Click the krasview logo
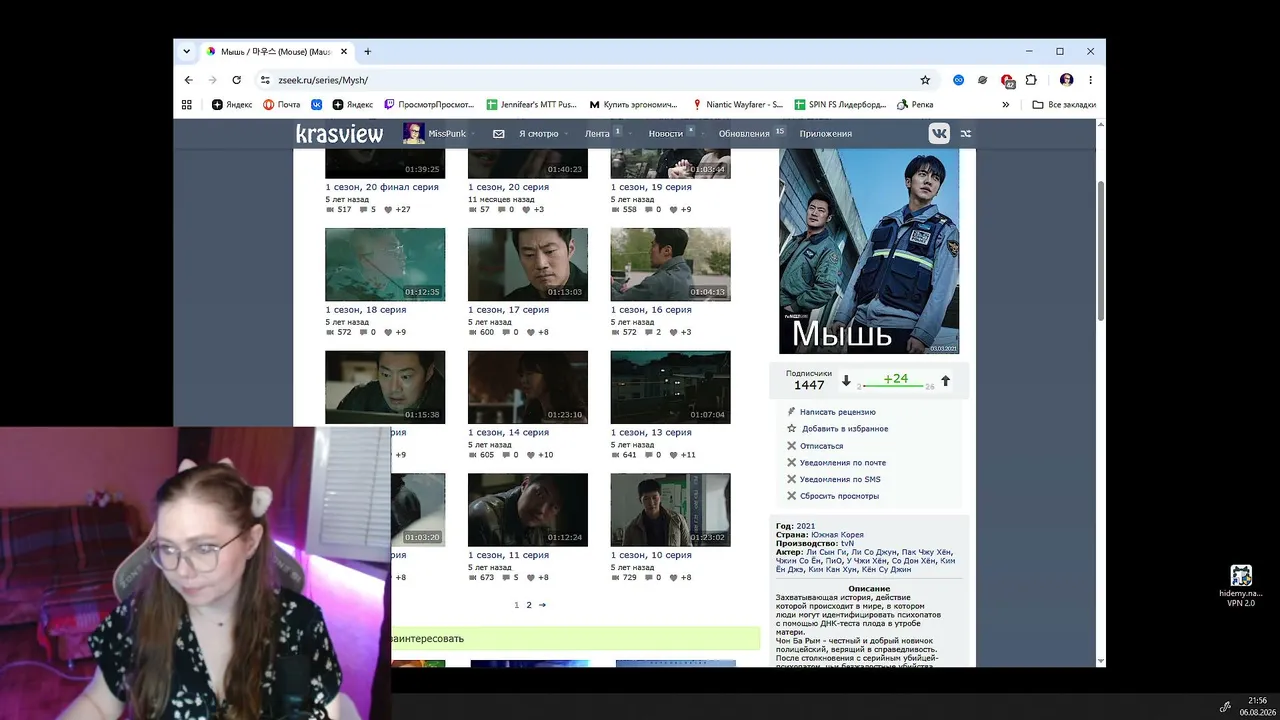Screen dimensions: 1280x720 339,133
